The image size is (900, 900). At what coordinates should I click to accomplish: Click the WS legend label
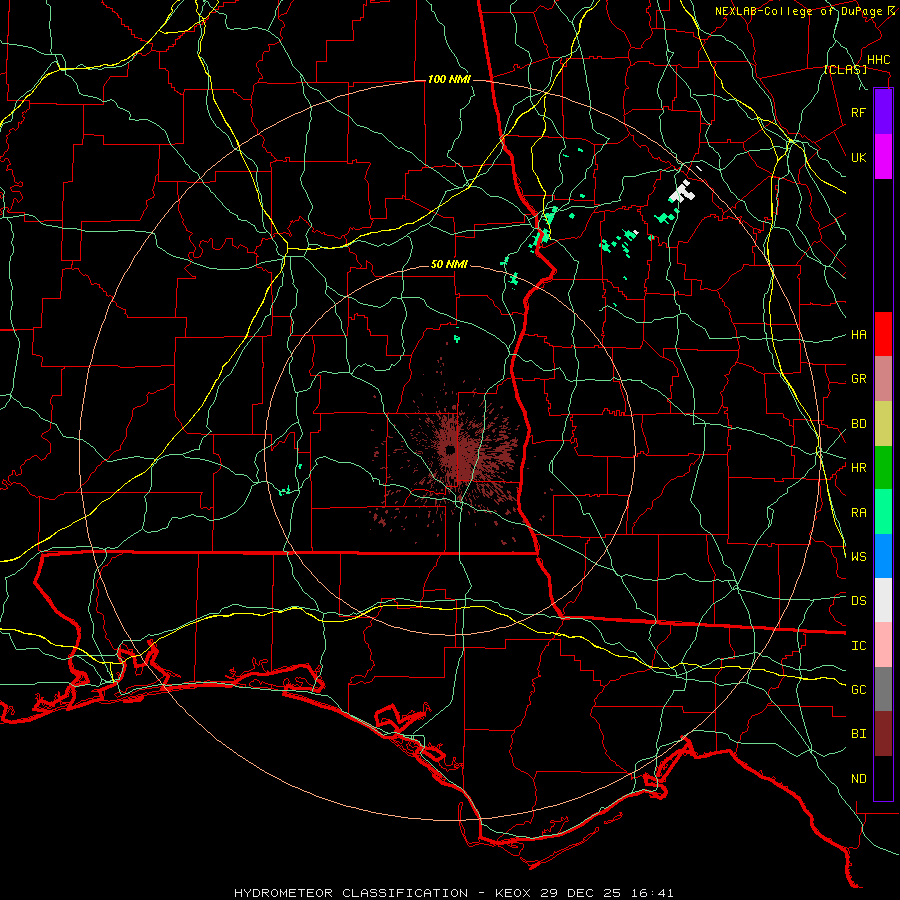tap(858, 557)
